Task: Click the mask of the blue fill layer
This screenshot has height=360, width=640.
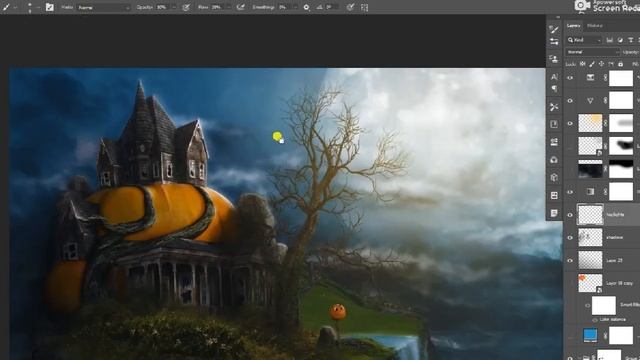Action: tap(621, 336)
